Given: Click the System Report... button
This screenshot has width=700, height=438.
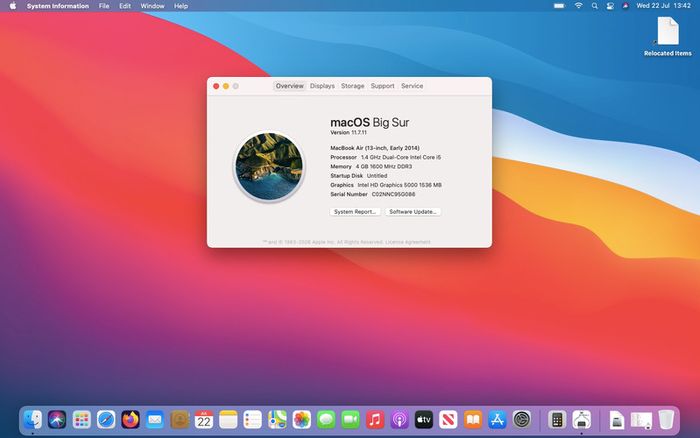Looking at the screenshot, I should tap(355, 212).
